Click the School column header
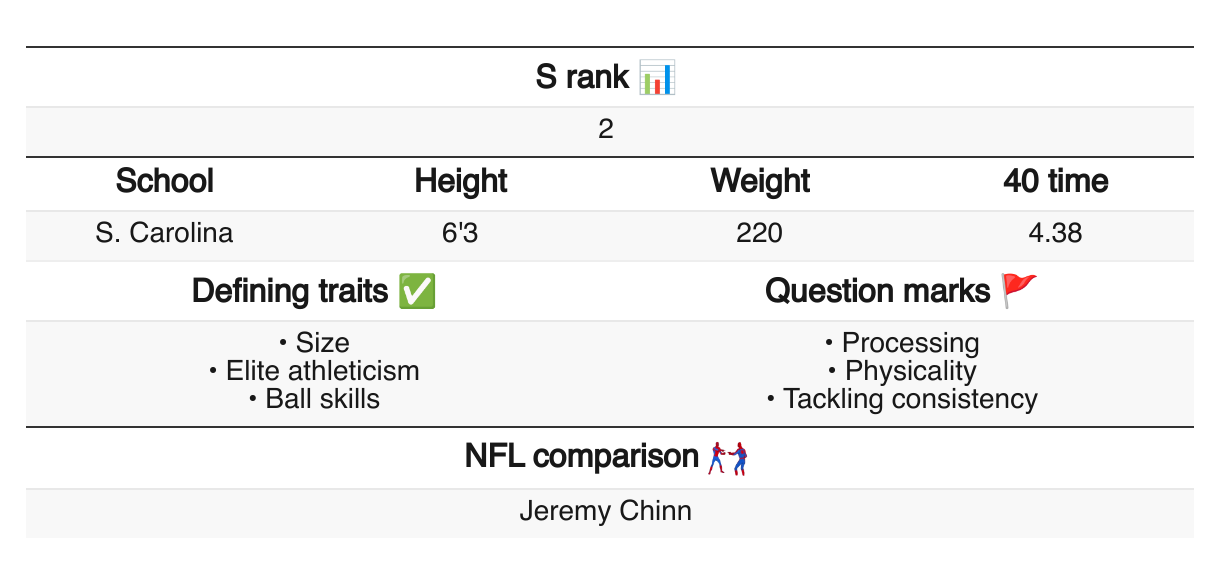 click(165, 181)
